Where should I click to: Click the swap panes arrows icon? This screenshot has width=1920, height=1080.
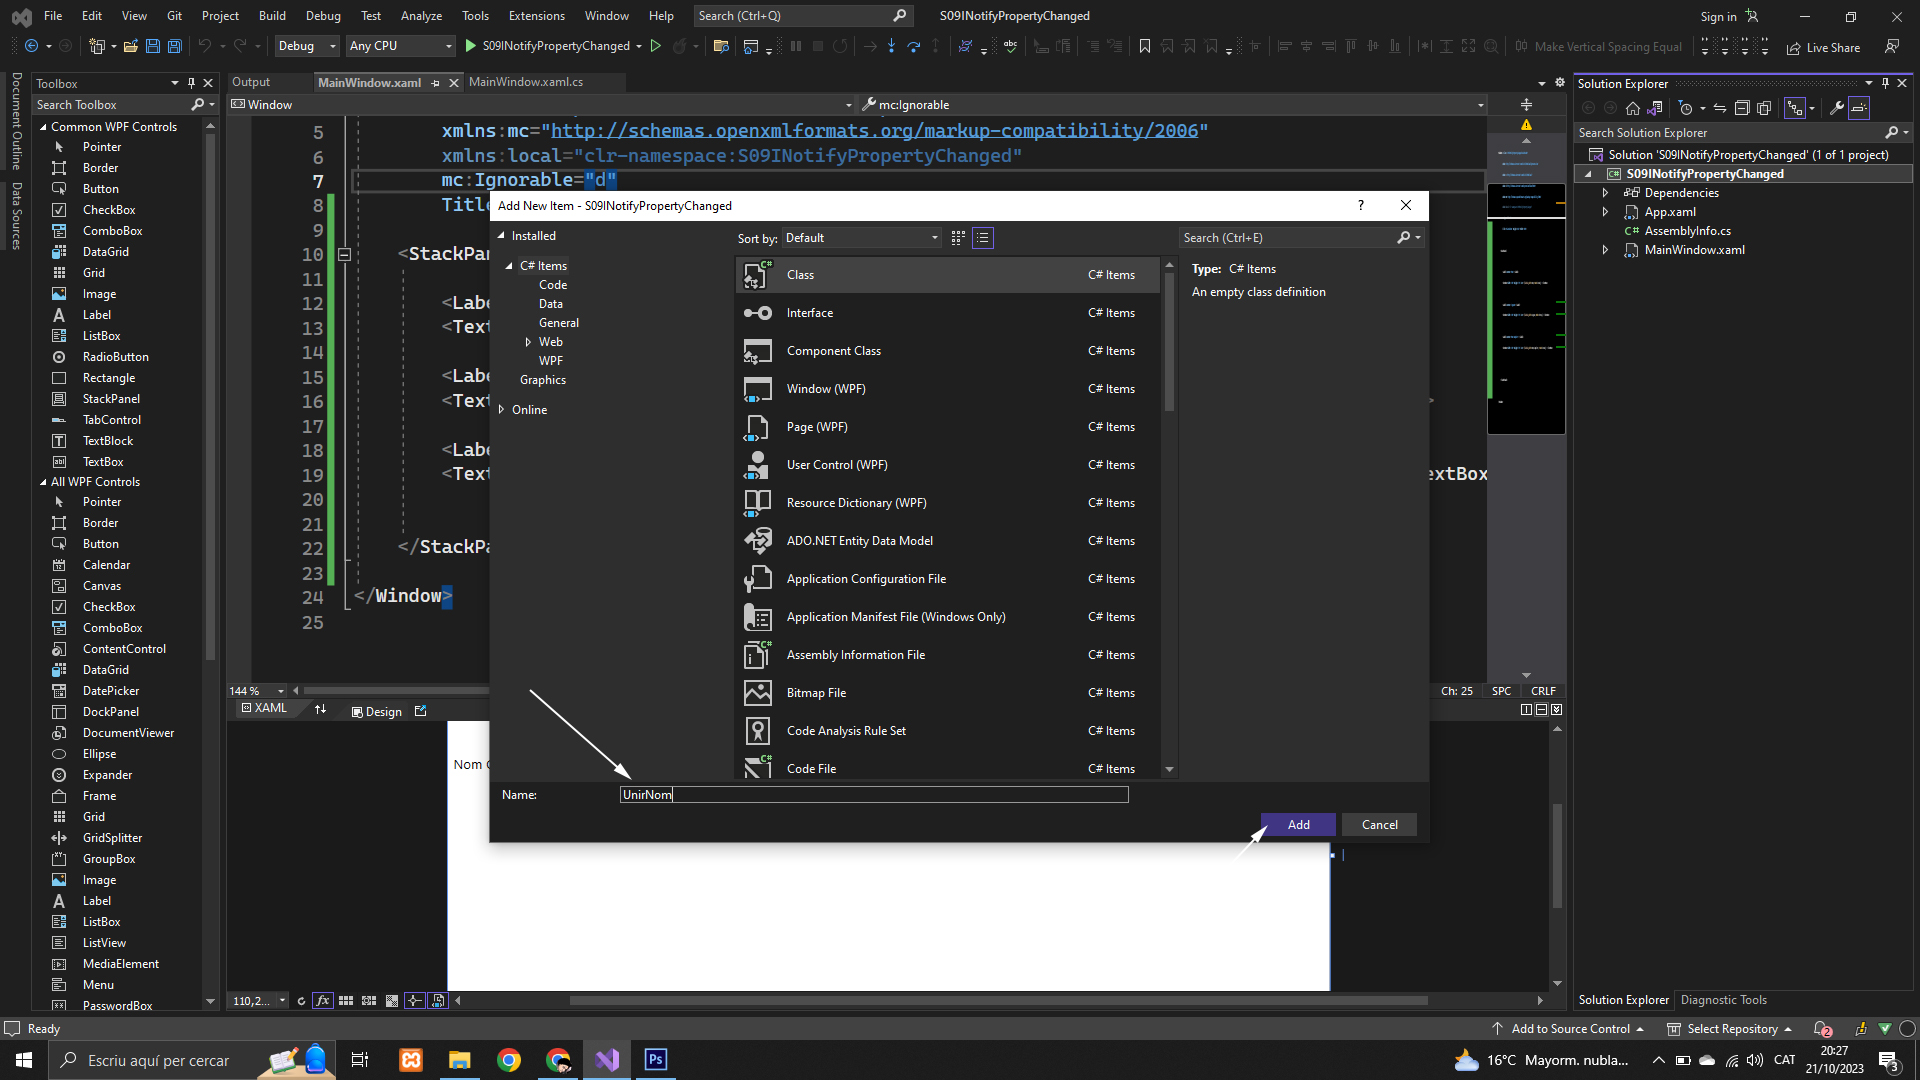click(x=320, y=710)
